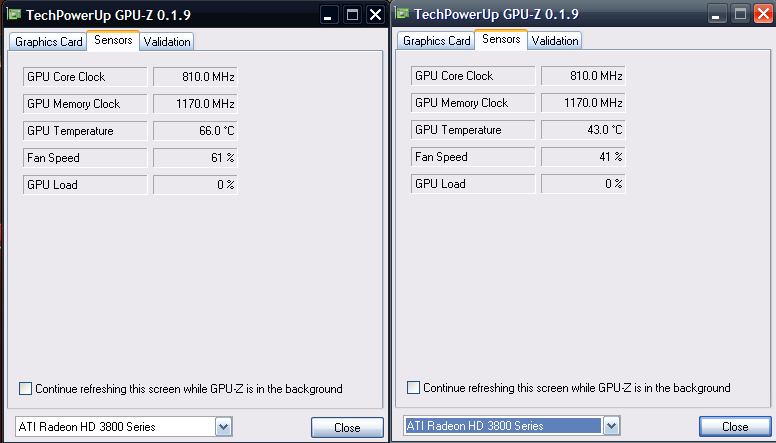This screenshot has width=776, height=443.
Task: Click GPU Load 0 % value, right window
Action: (x=583, y=184)
